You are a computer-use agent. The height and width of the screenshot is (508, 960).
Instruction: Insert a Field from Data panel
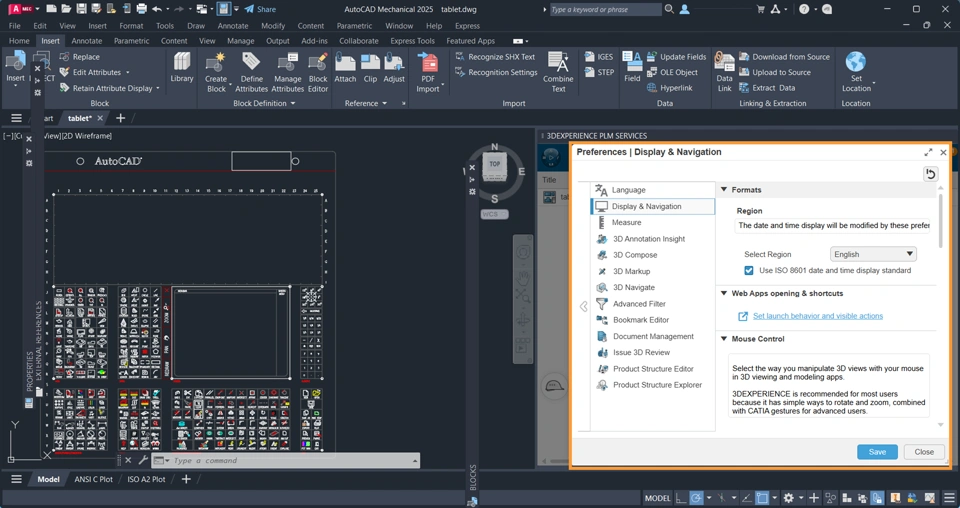[632, 67]
